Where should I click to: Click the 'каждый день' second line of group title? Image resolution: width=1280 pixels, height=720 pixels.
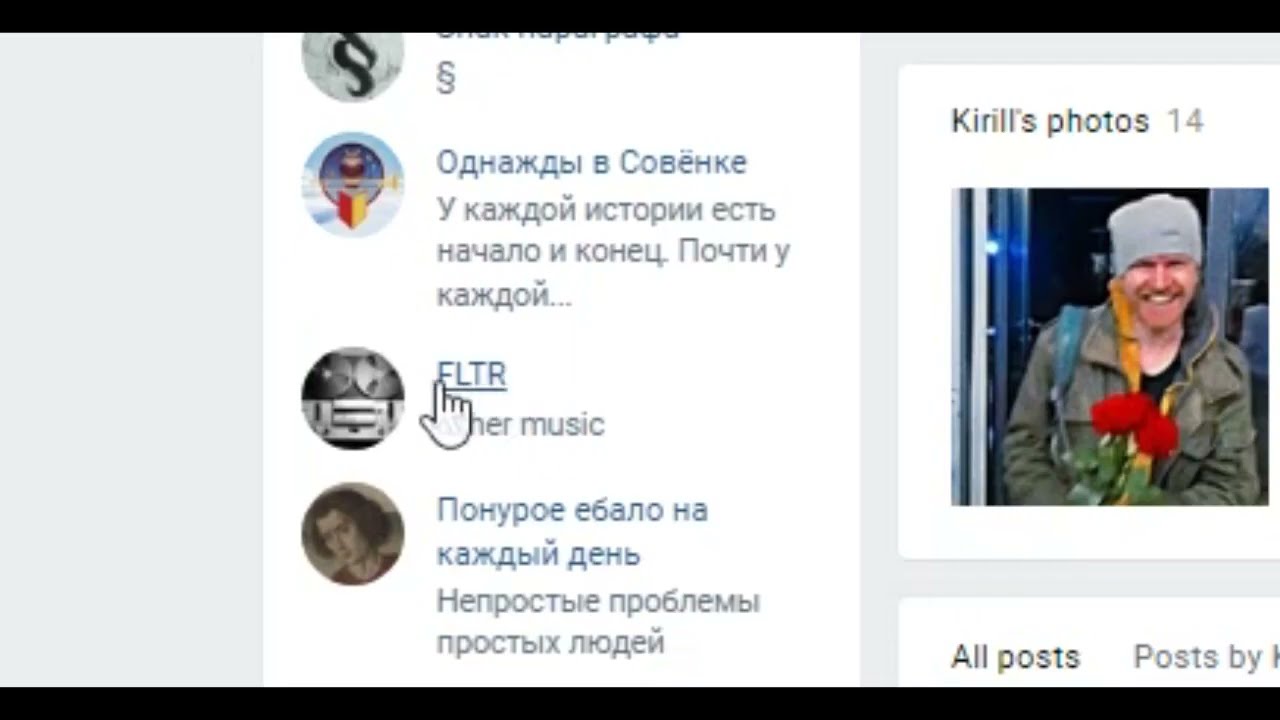pyautogui.click(x=538, y=554)
